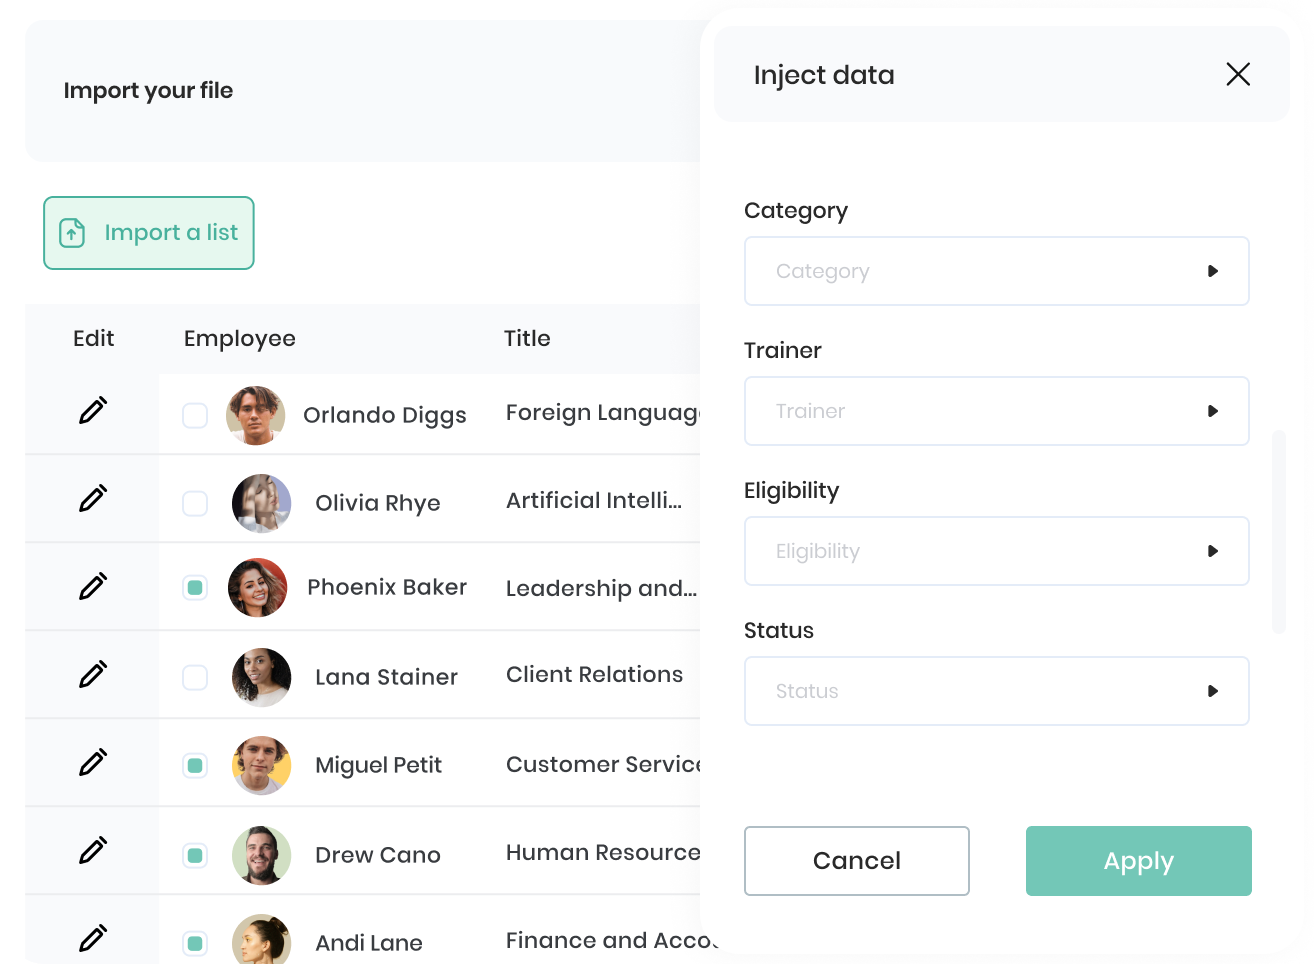Click Miguel Petit's avatar thumbnail

262,765
